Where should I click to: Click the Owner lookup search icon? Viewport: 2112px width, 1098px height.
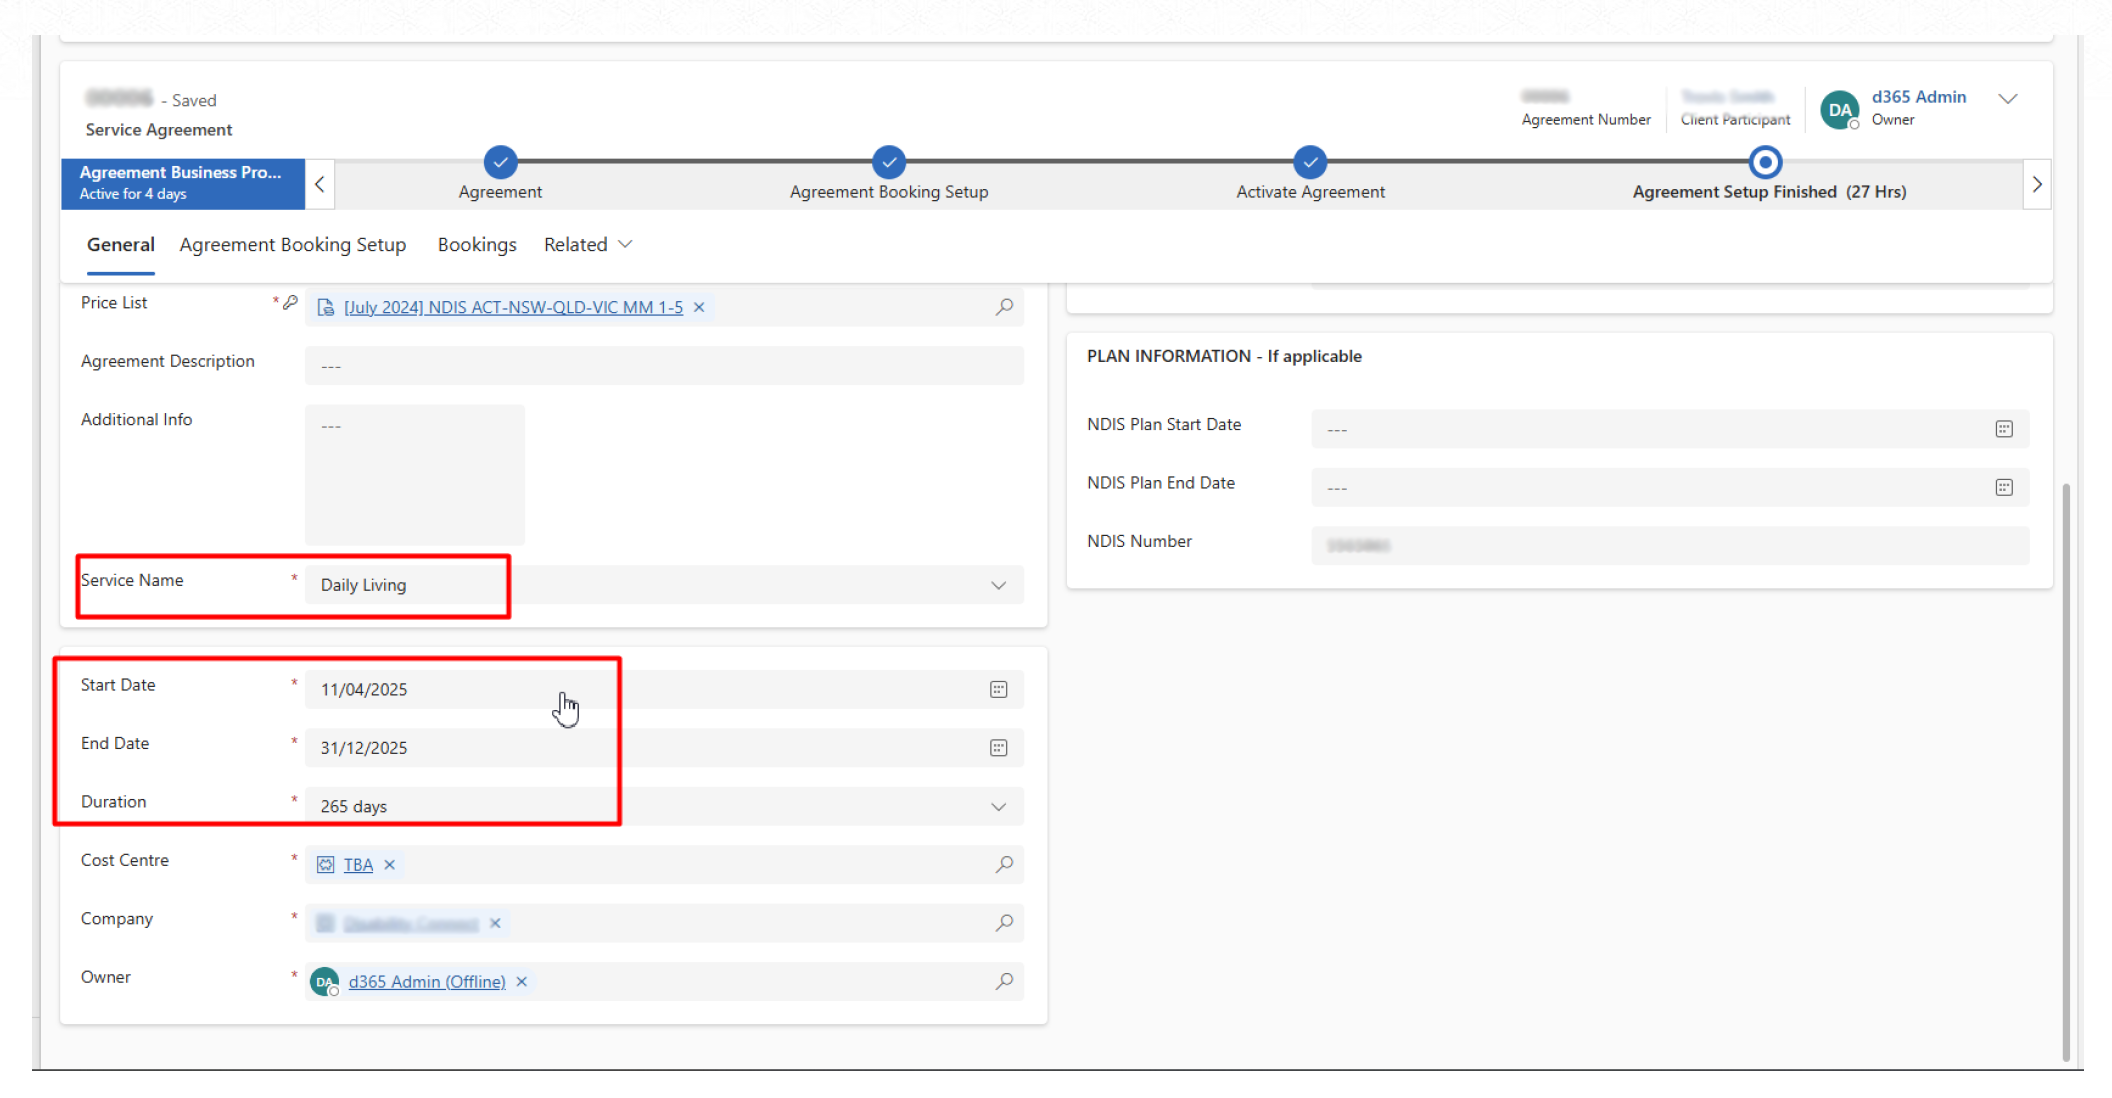(x=1004, y=981)
